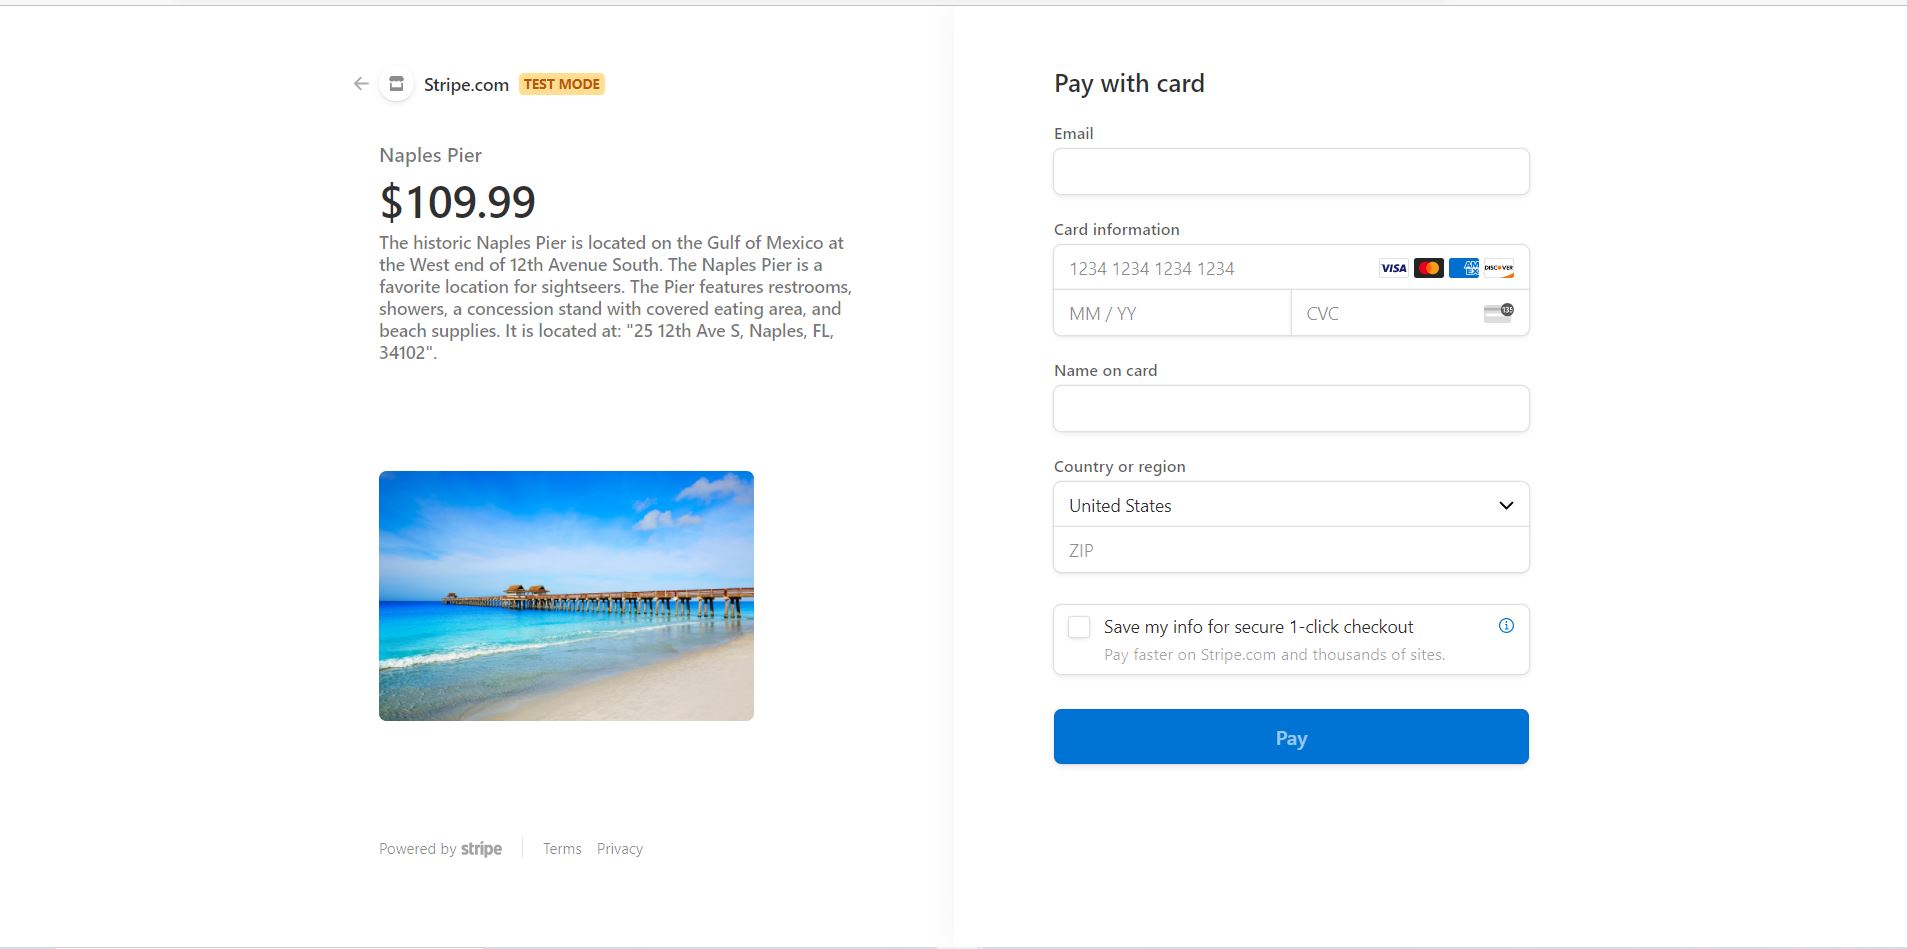The image size is (1907, 949).
Task: Click the American Express card icon
Action: (1463, 268)
